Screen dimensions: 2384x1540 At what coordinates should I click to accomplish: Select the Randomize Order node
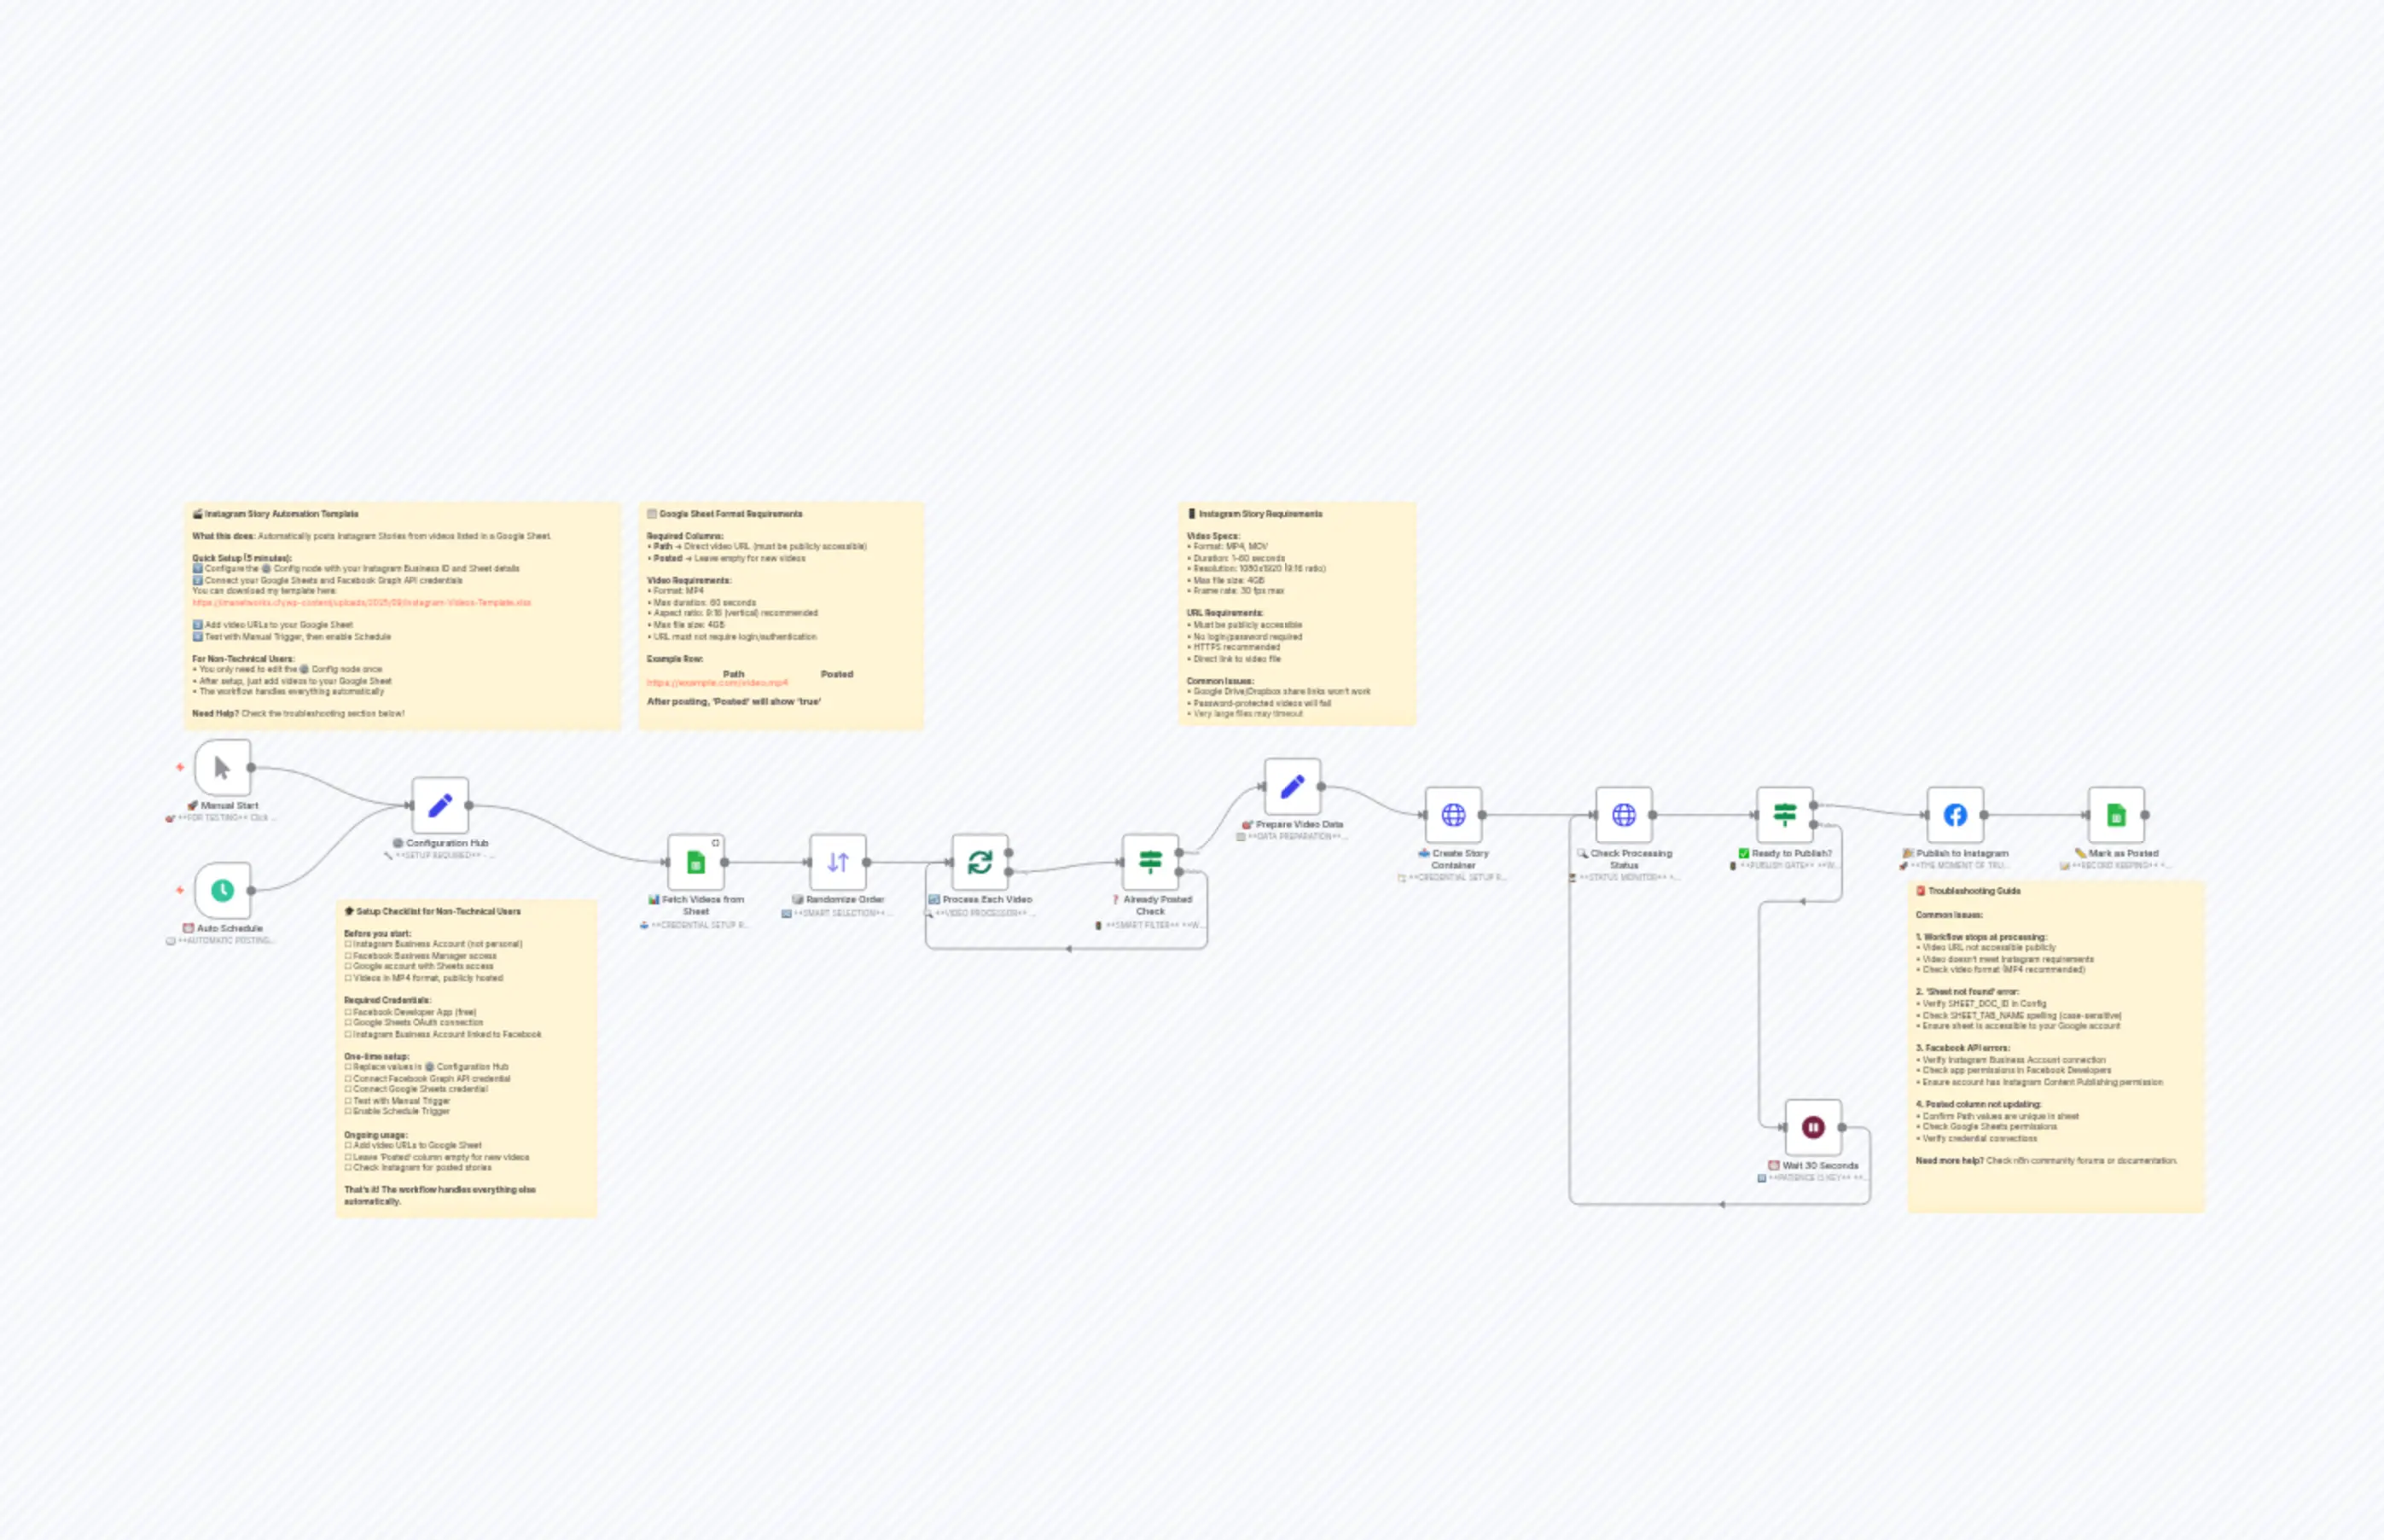(840, 862)
